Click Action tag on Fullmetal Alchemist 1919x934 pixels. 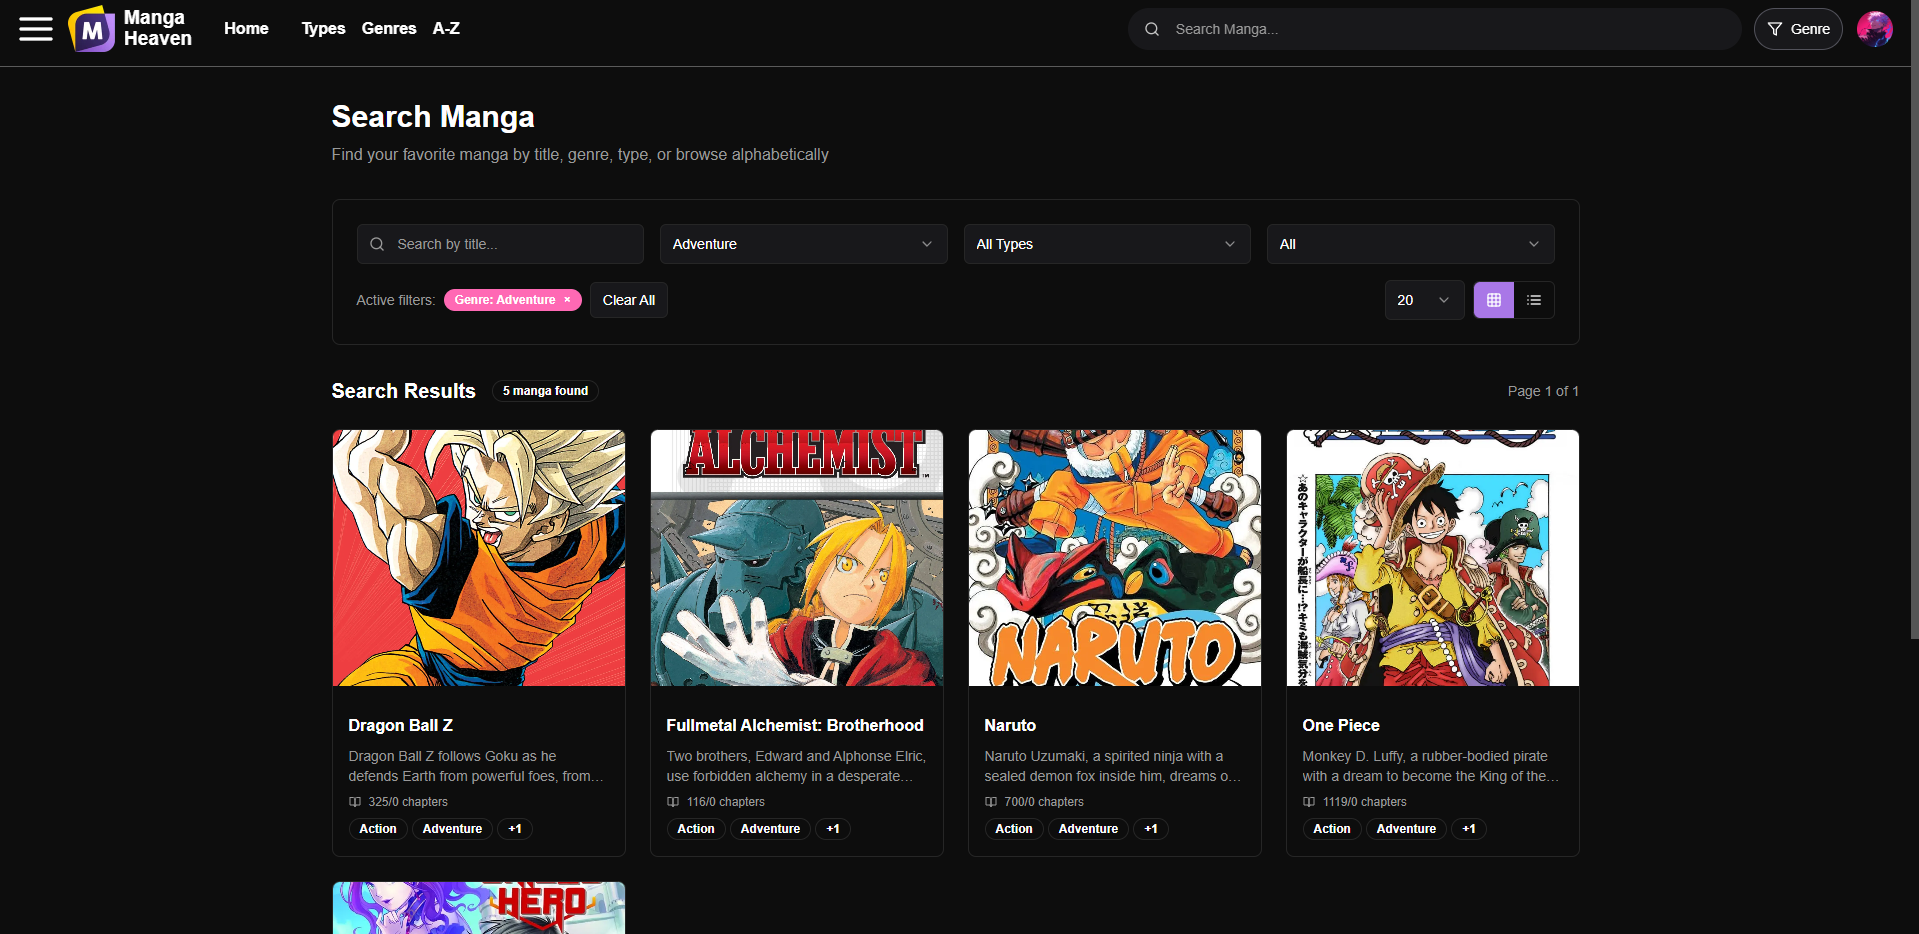click(x=696, y=829)
